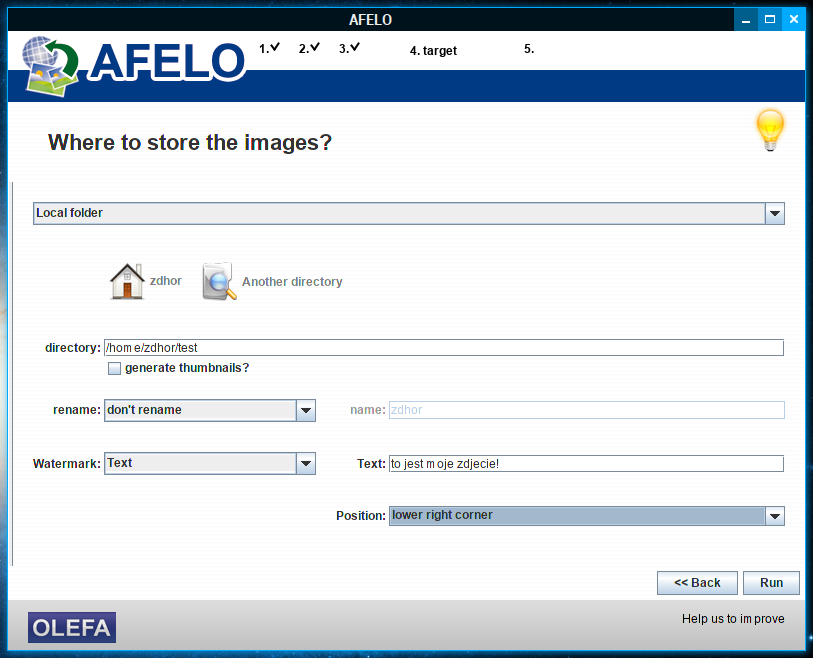Enable generate thumbnails checkbox
Screen dimensions: 813x658
point(114,368)
